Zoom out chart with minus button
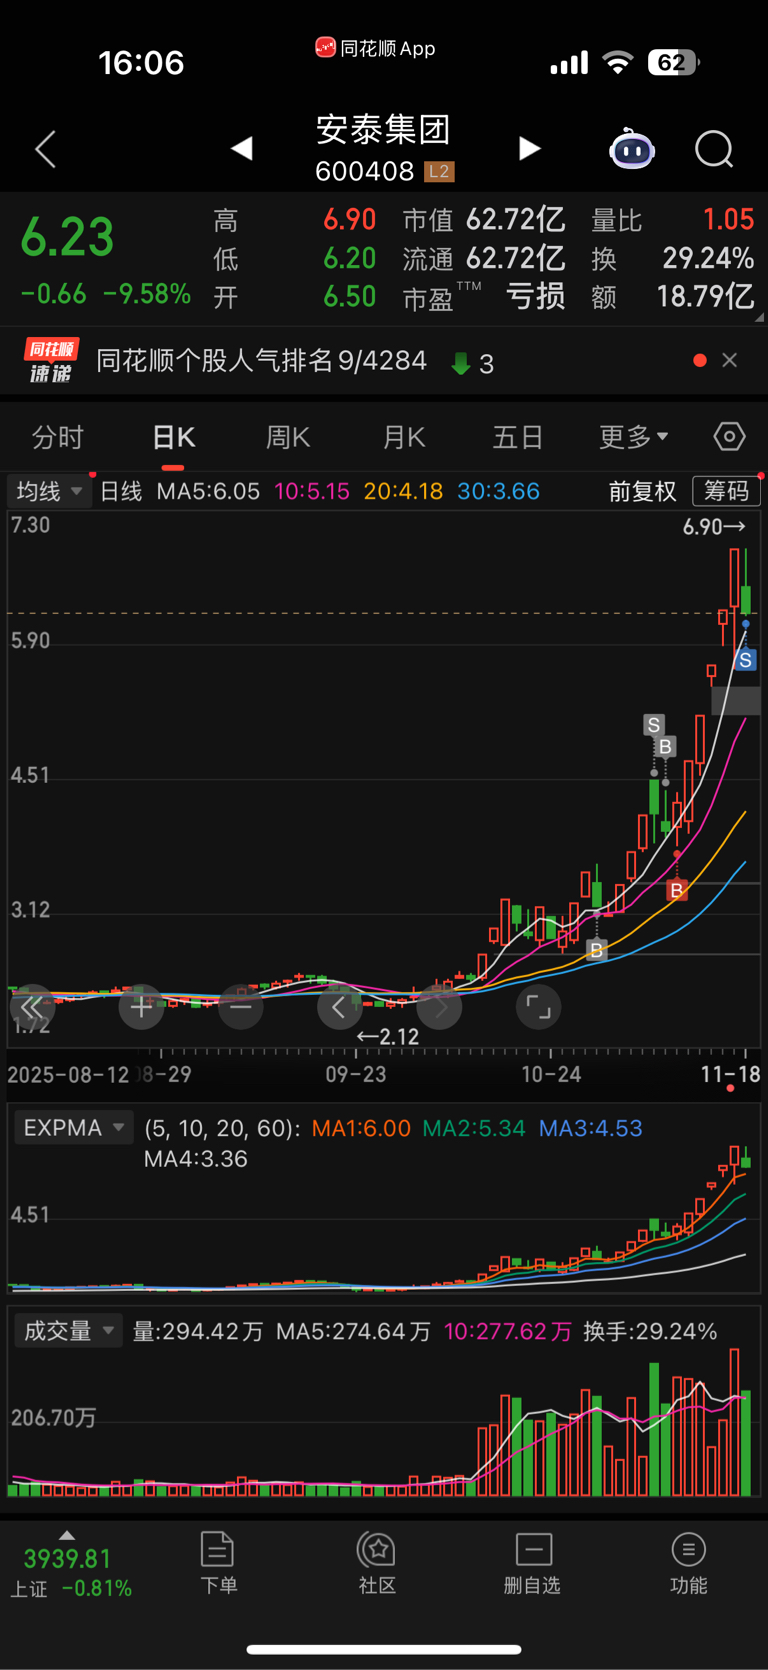 coord(240,1007)
